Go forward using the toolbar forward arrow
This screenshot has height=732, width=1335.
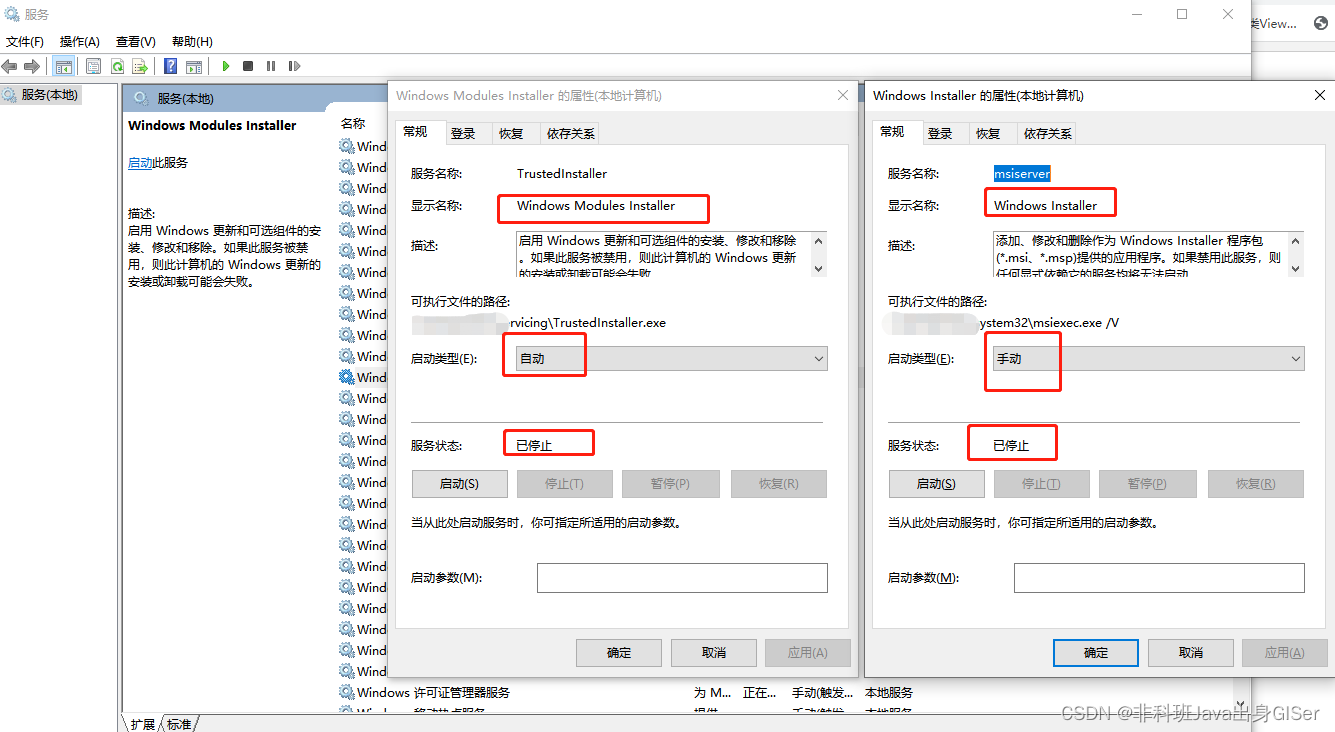click(x=32, y=66)
